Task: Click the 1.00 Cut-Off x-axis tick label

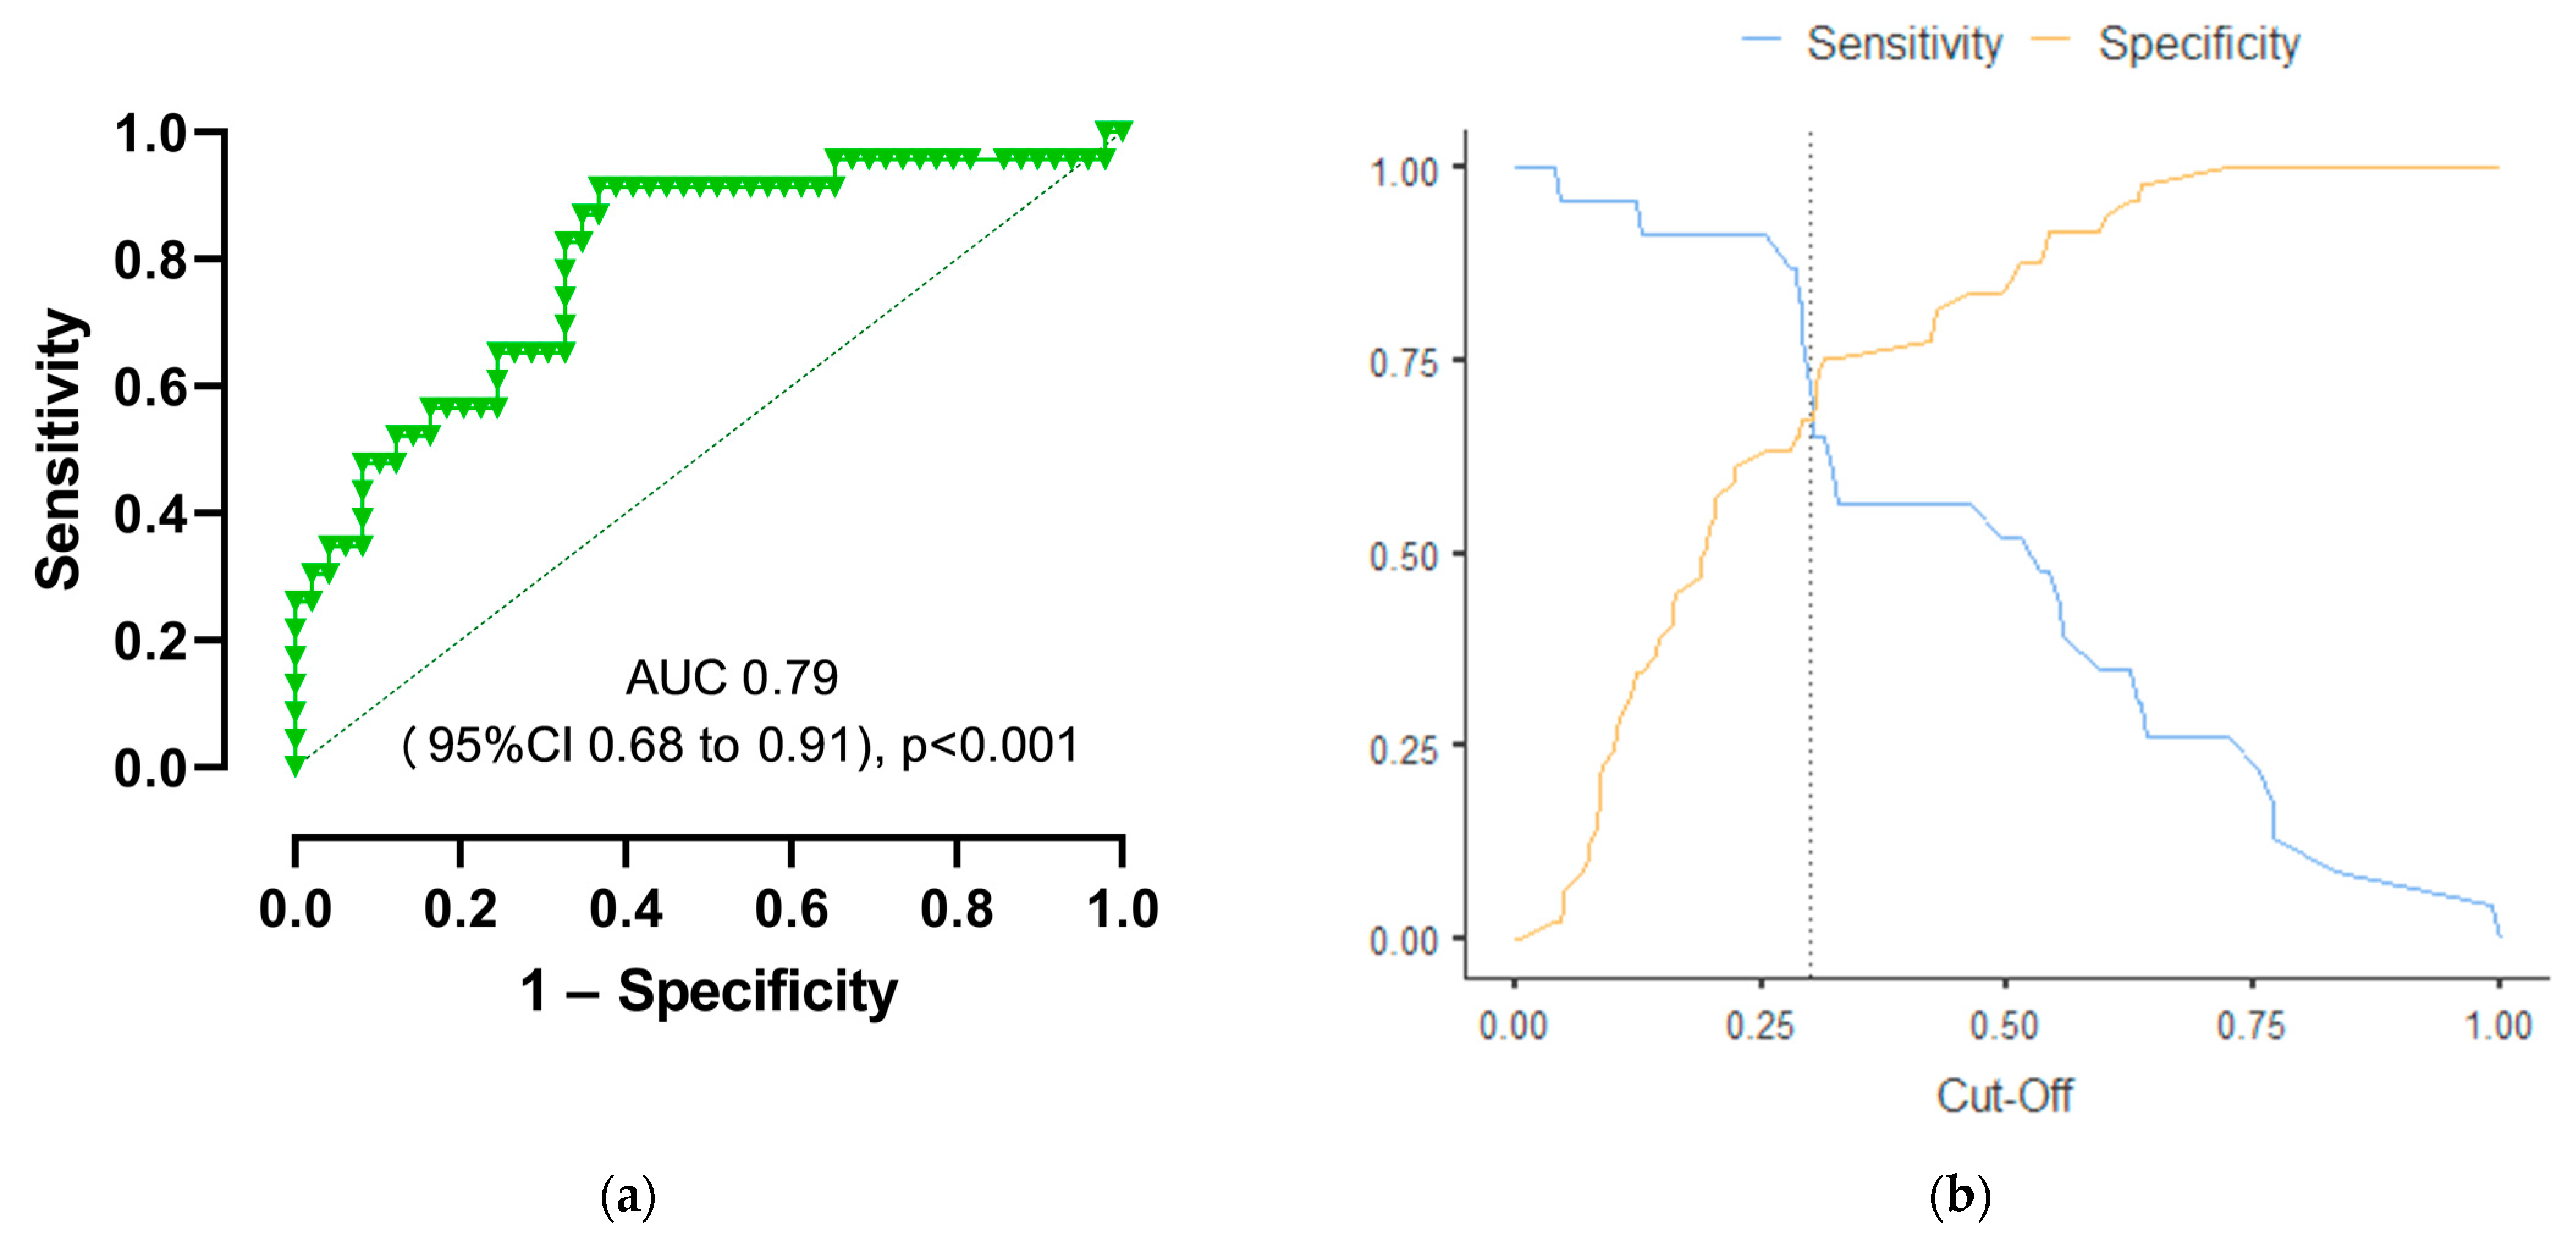Action: [2497, 1026]
